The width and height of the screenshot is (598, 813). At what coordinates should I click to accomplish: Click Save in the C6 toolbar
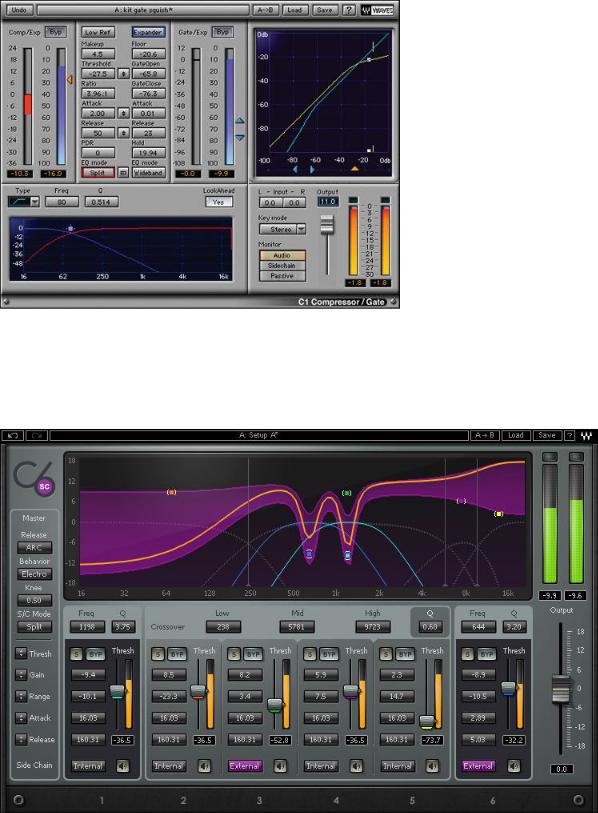(x=547, y=436)
